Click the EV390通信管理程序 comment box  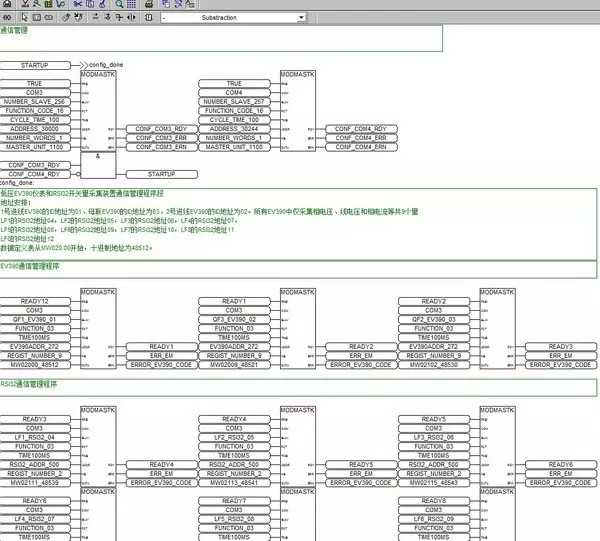[x=298, y=270]
